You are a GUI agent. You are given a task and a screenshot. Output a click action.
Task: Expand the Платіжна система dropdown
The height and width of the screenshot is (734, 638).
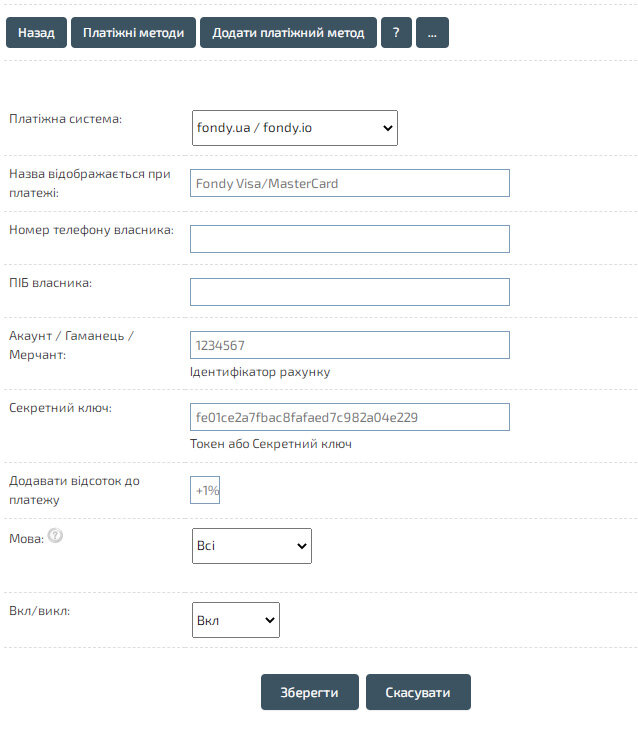pos(294,128)
